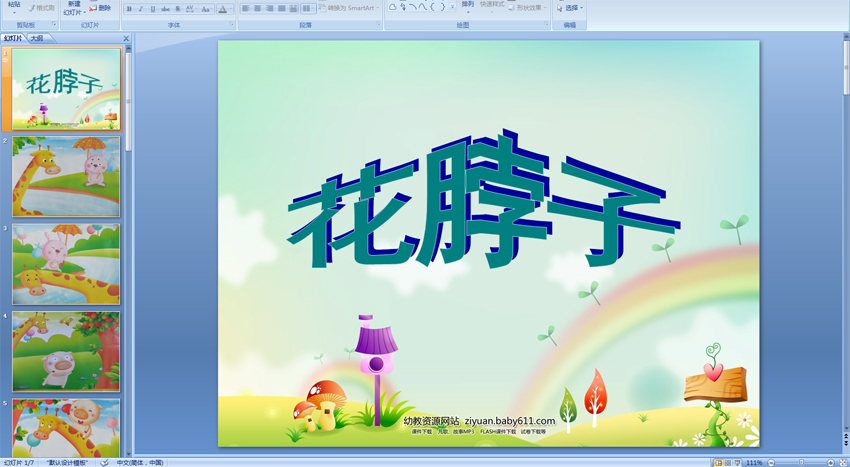This screenshot has width=850, height=467.
Task: Select slide 1 thumbnail with 花脖子 title
Action: 67,89
